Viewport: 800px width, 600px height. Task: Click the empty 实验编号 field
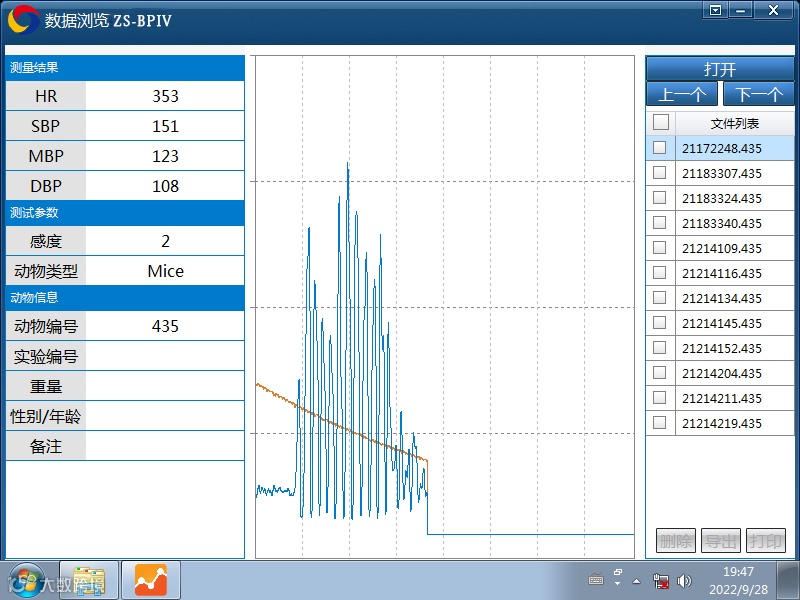[165, 356]
